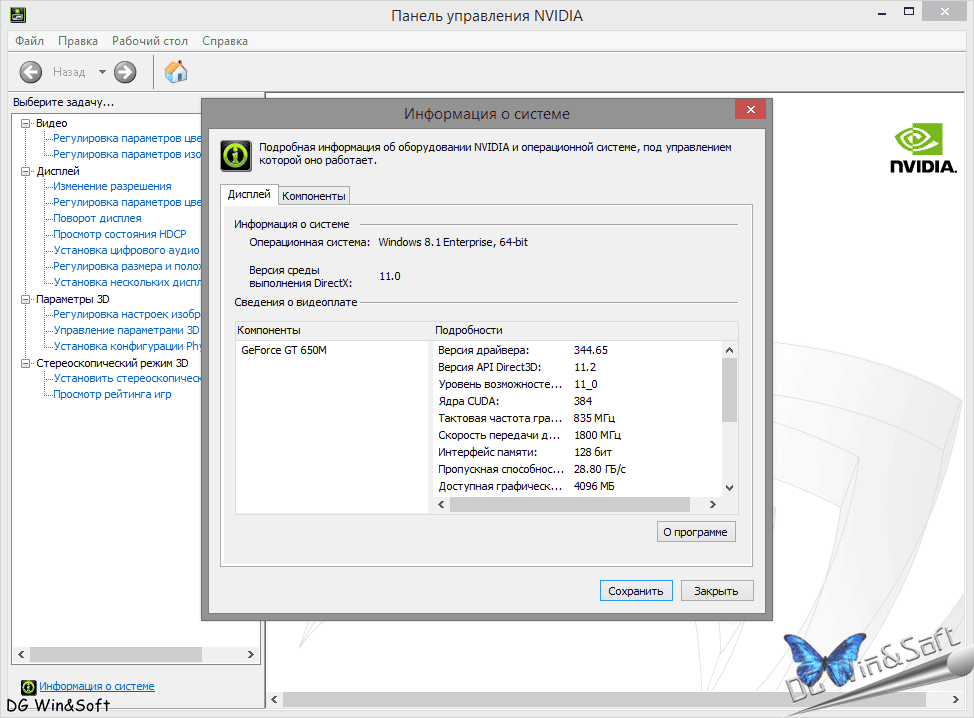This screenshot has height=718, width=974.
Task: Click the NVIDIA logo in the main panel
Action: click(923, 148)
